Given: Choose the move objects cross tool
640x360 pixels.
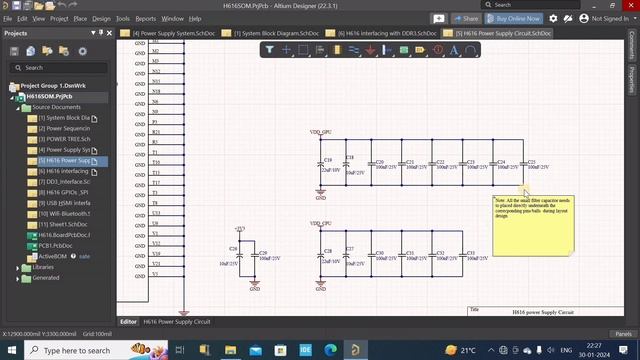Looking at the screenshot, I should tap(286, 50).
